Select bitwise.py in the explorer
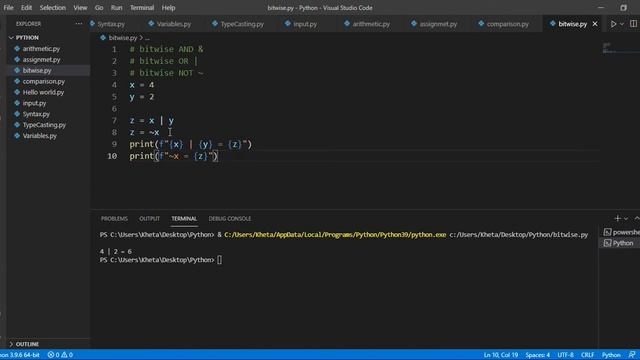The image size is (640, 360). tap(37, 71)
